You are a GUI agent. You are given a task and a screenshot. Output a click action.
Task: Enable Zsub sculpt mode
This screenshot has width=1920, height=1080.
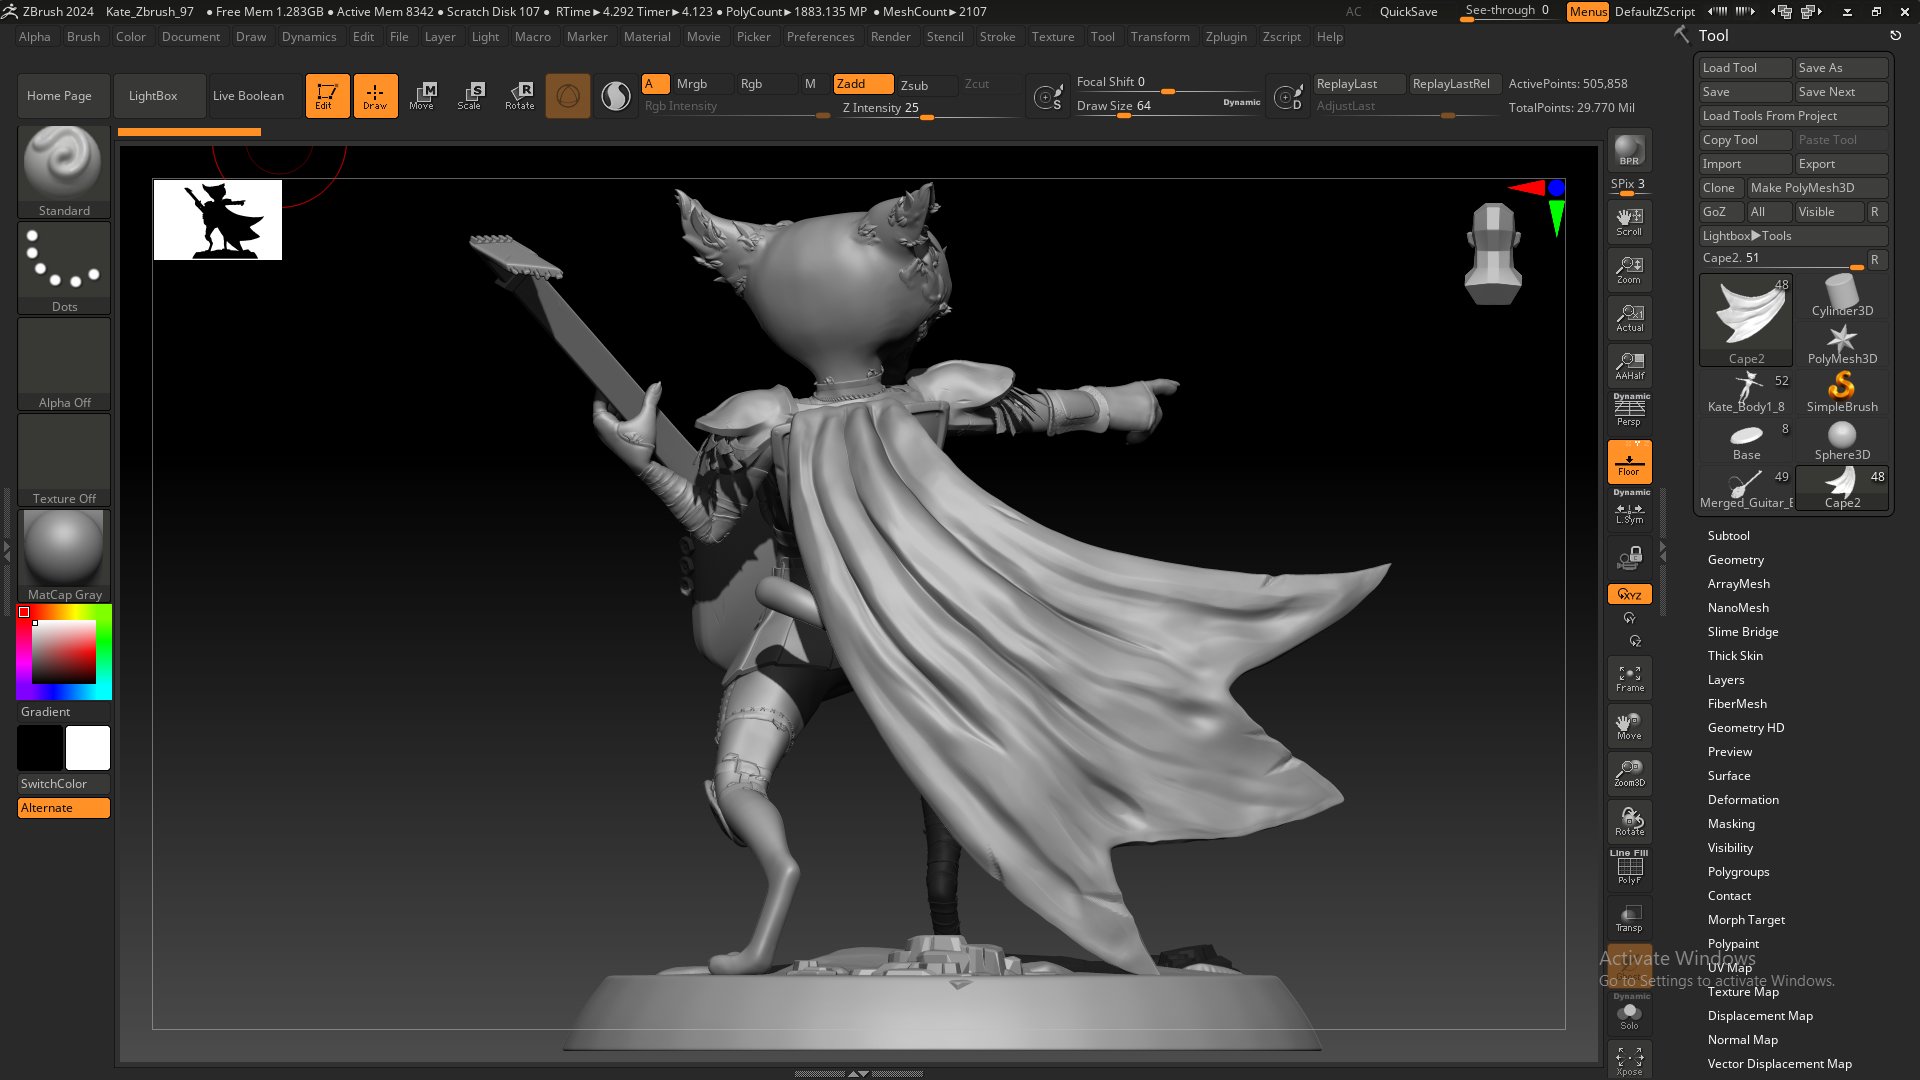(x=927, y=85)
